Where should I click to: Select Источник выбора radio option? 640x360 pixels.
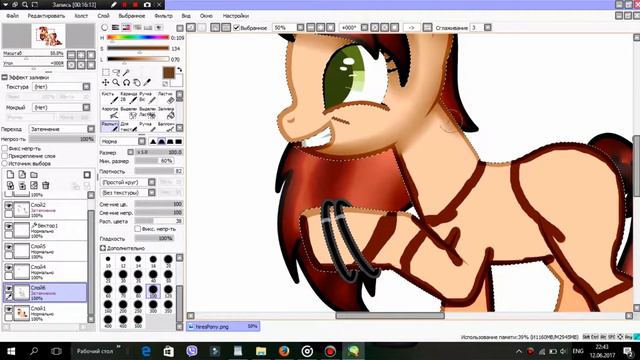[x=5, y=163]
